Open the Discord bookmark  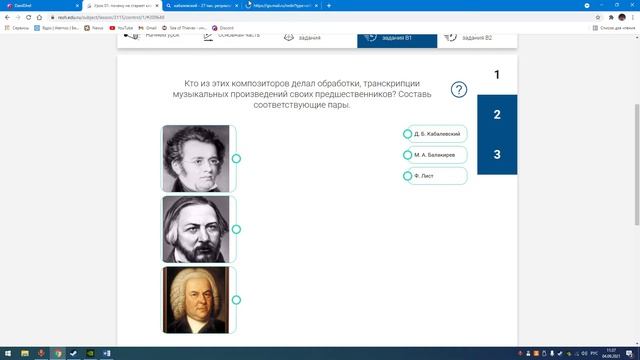click(223, 28)
